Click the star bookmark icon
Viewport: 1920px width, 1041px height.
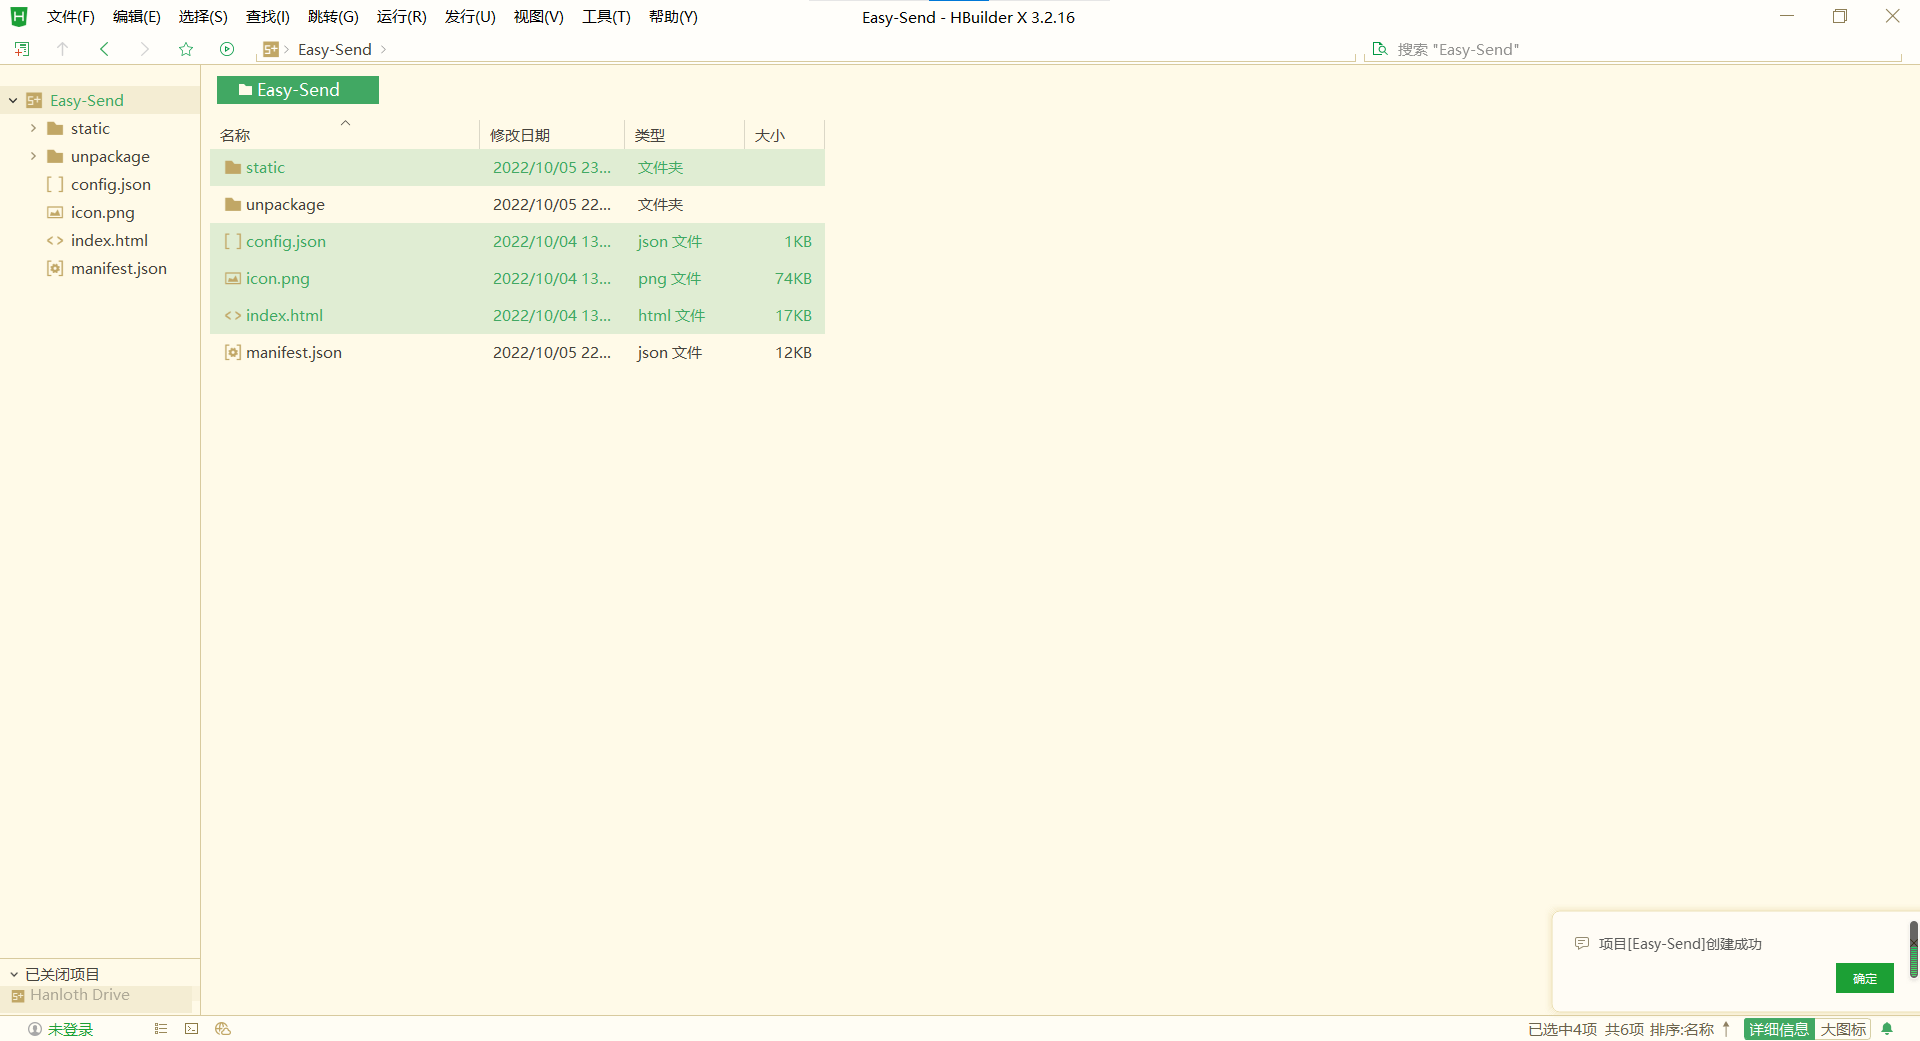(186, 49)
